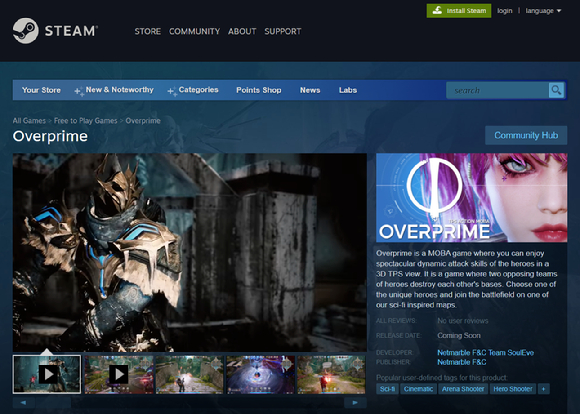Click the Coming Soon release date
Screen dimensions: 580x414
459,336
